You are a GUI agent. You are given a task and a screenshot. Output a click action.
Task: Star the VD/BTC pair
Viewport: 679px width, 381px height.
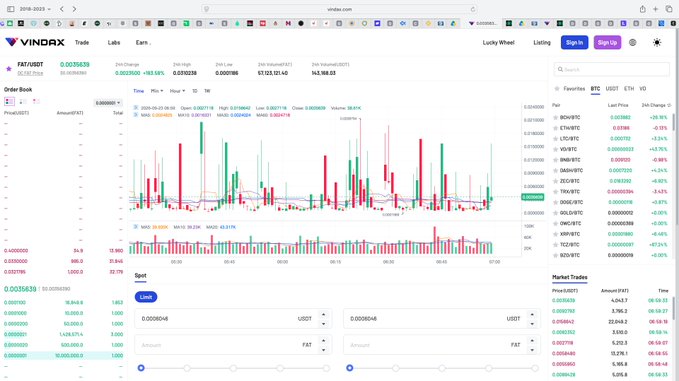click(555, 149)
